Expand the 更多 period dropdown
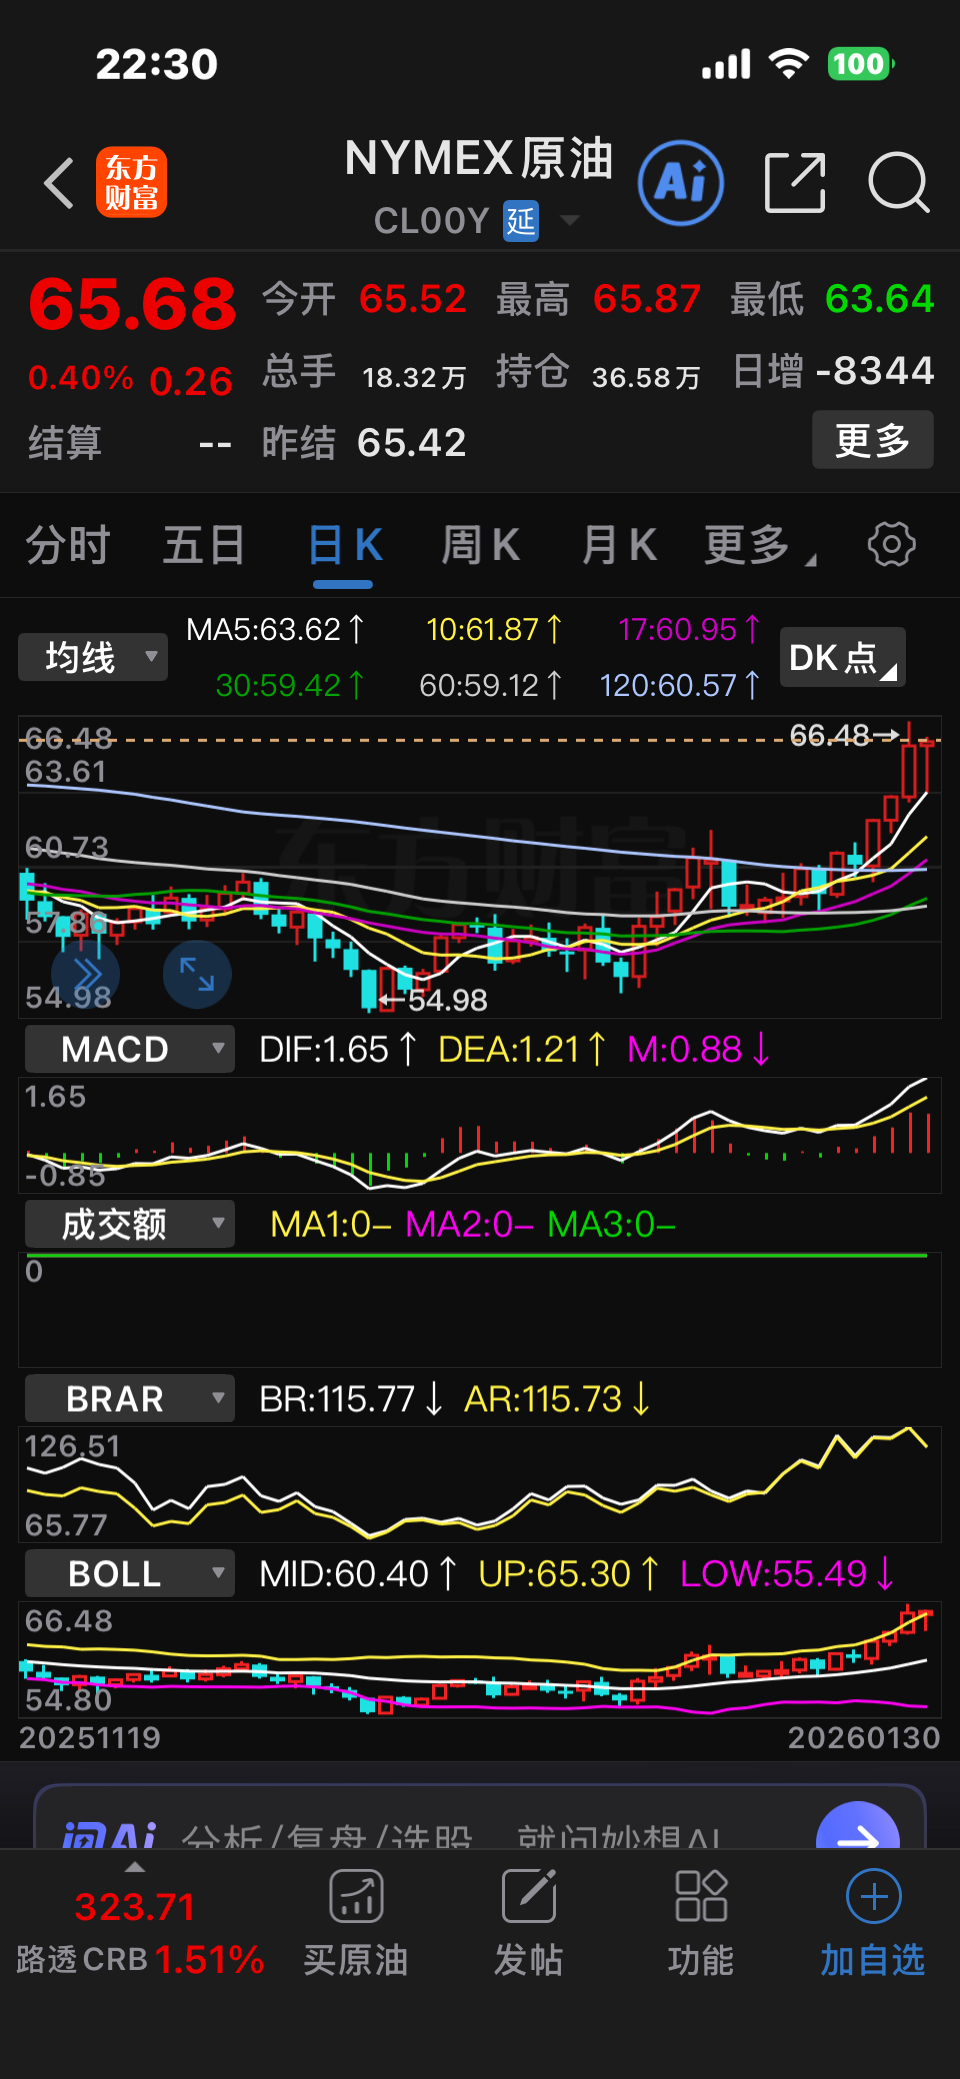This screenshot has height=2079, width=960. click(x=760, y=545)
